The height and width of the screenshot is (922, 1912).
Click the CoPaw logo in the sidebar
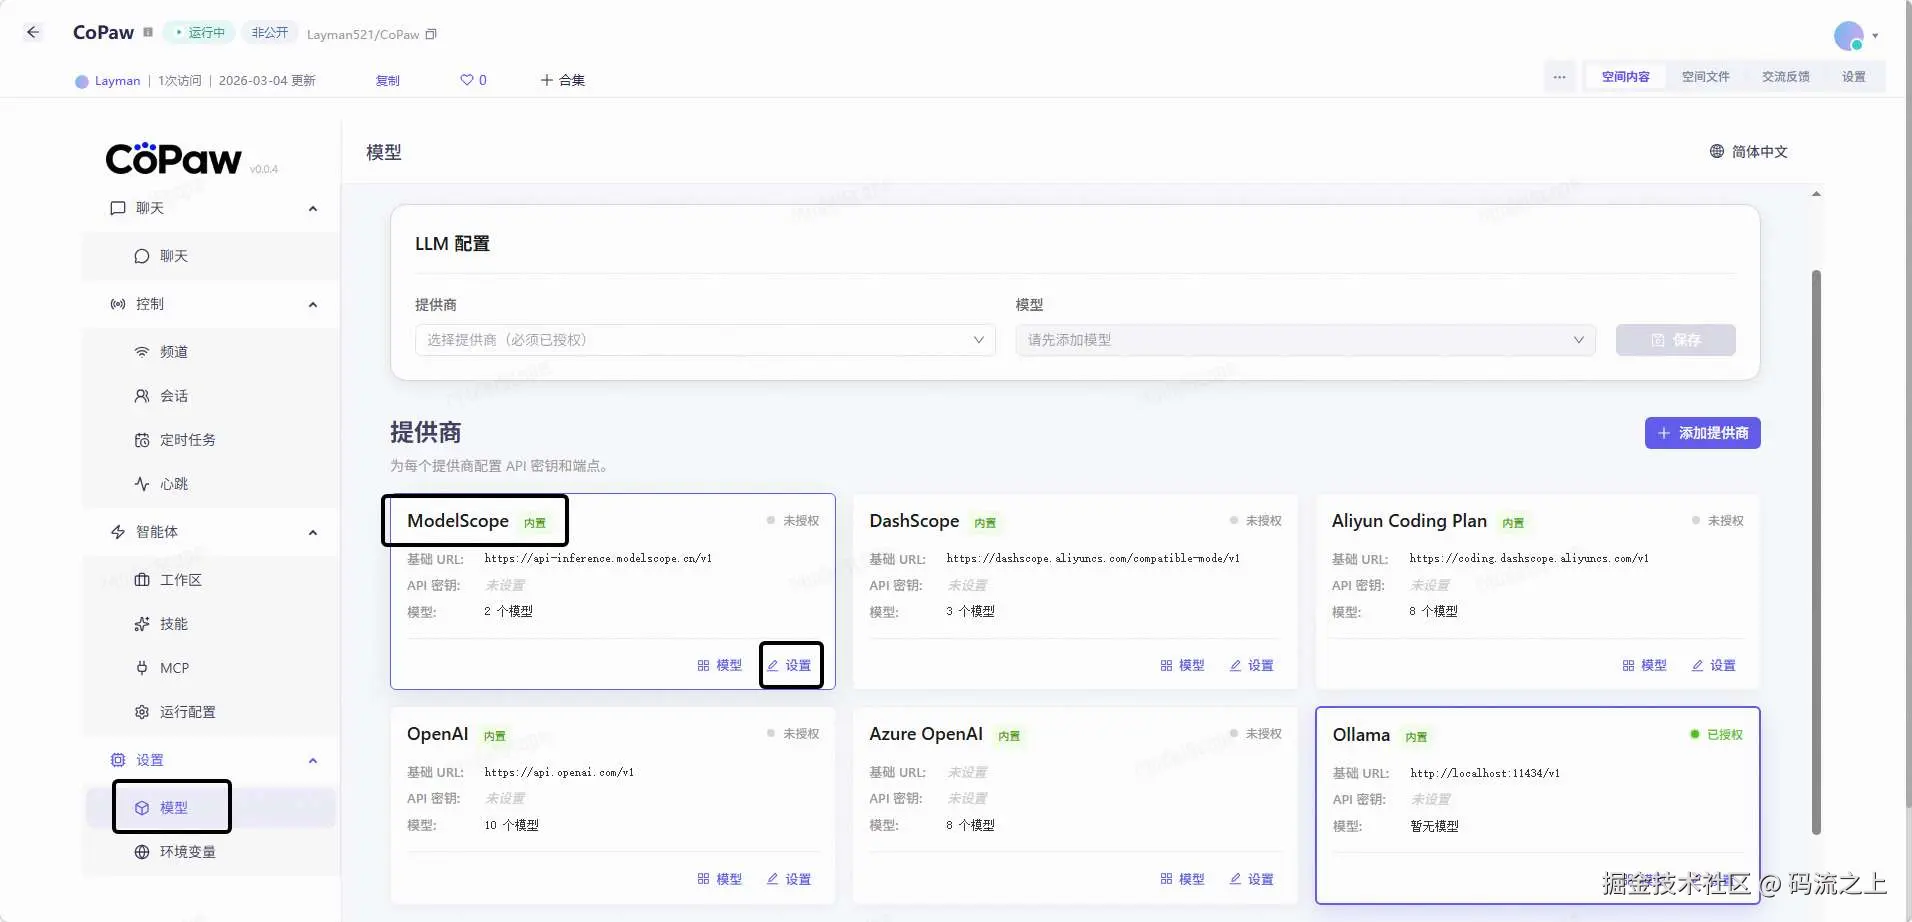[174, 158]
